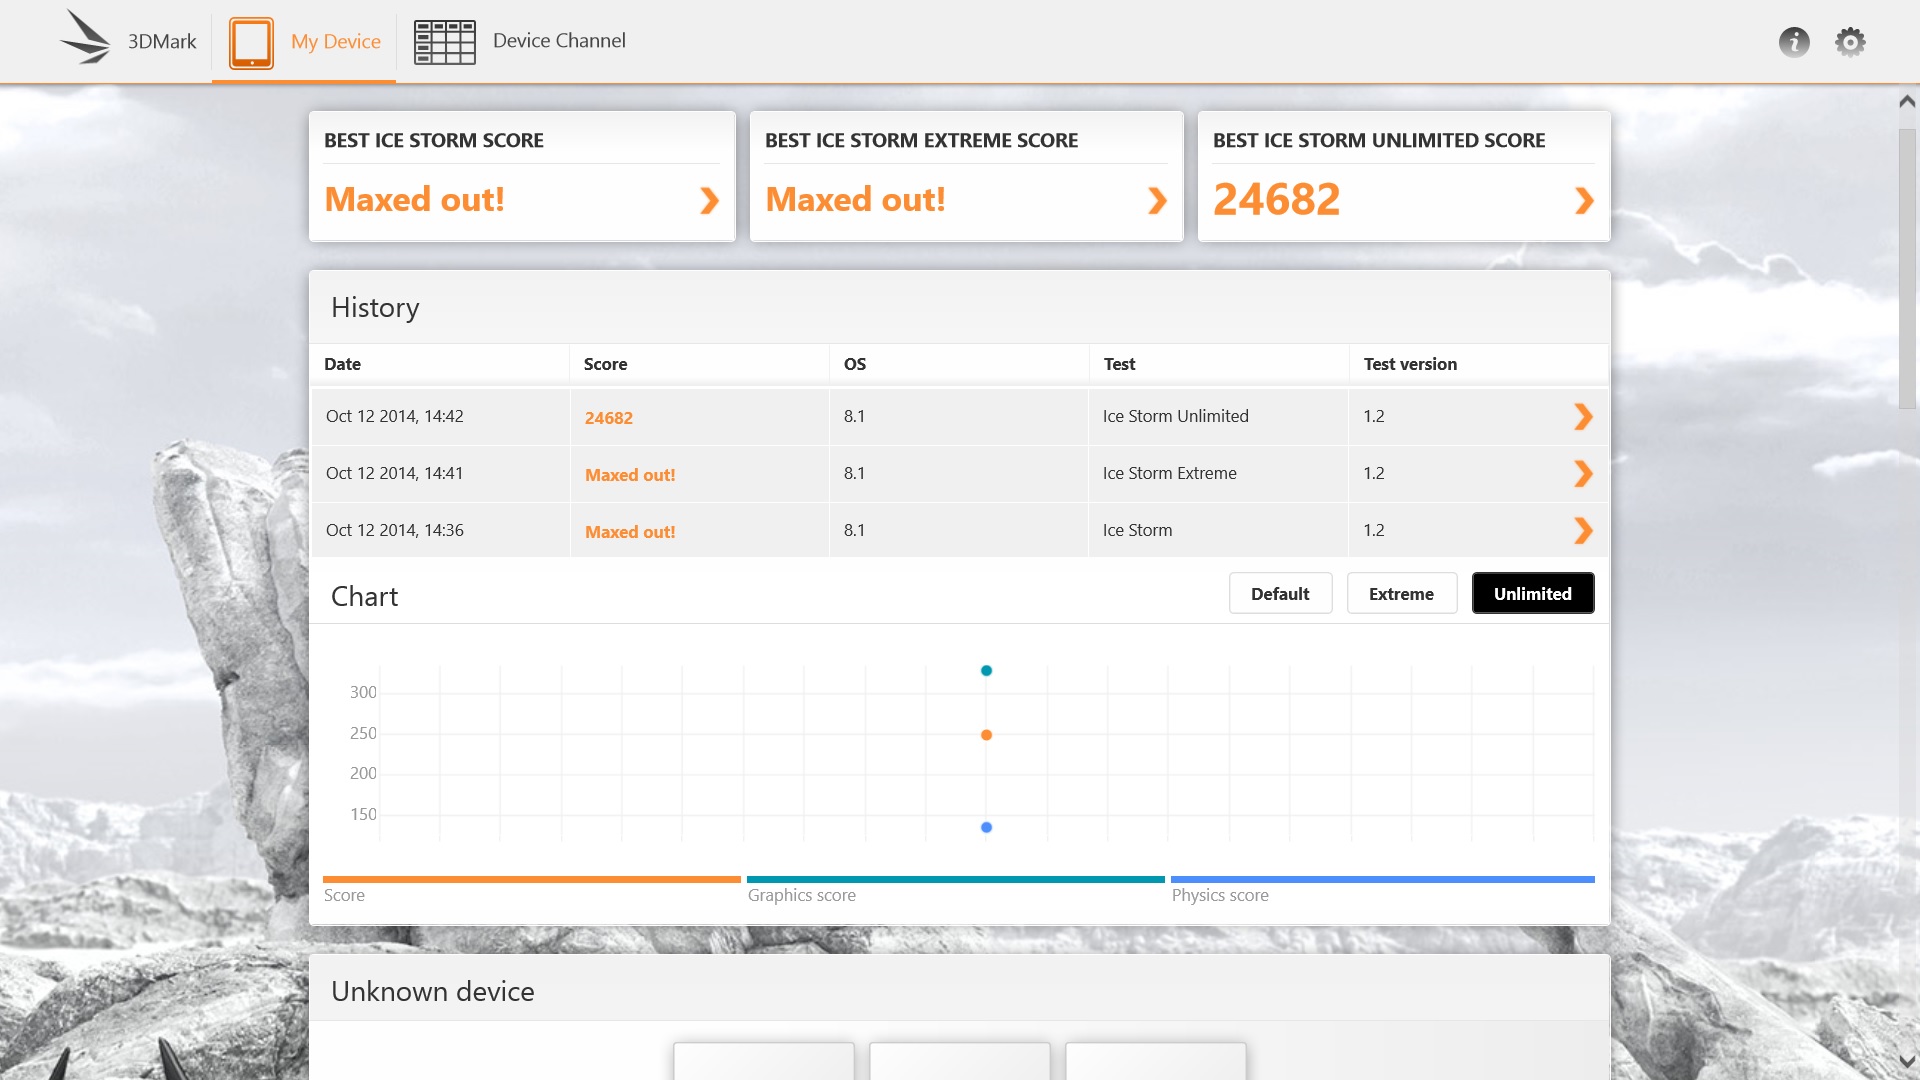
Task: Click the scrollbar down arrow
Action: click(x=1907, y=1062)
